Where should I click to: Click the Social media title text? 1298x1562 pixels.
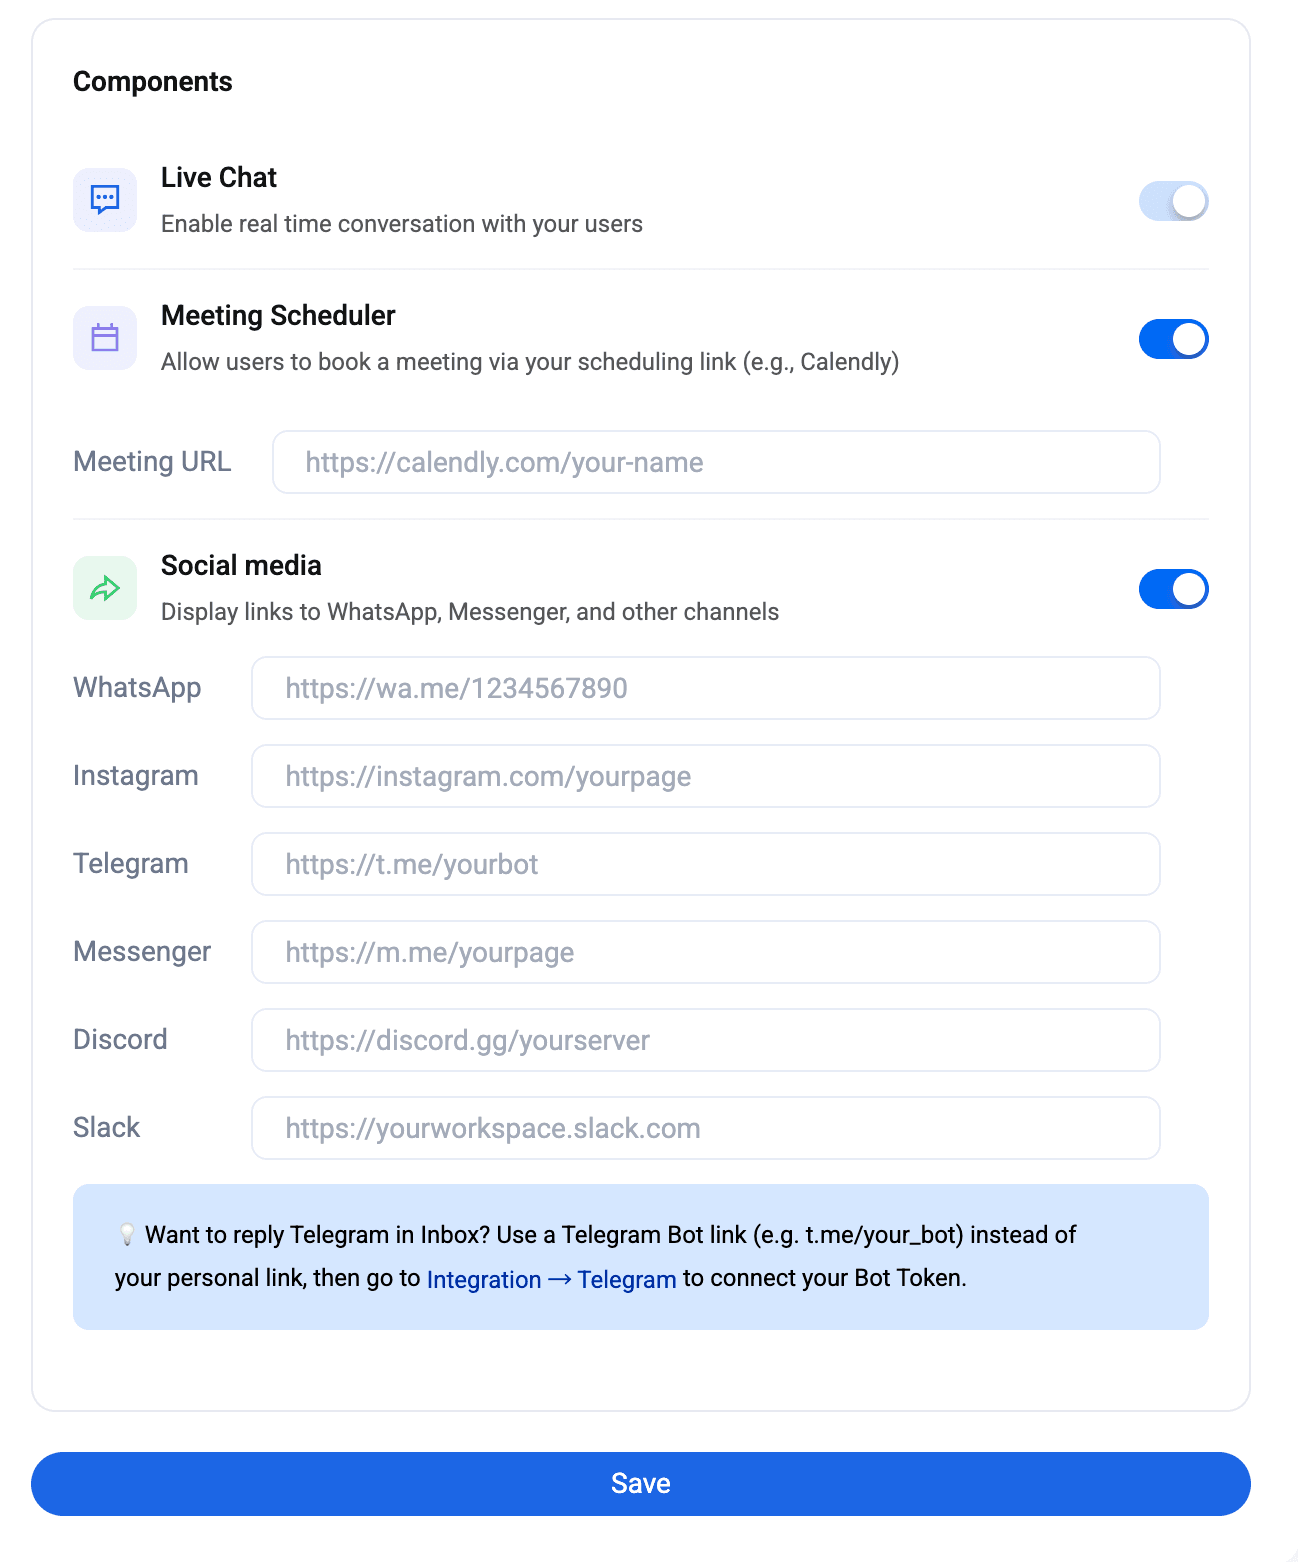coord(241,565)
